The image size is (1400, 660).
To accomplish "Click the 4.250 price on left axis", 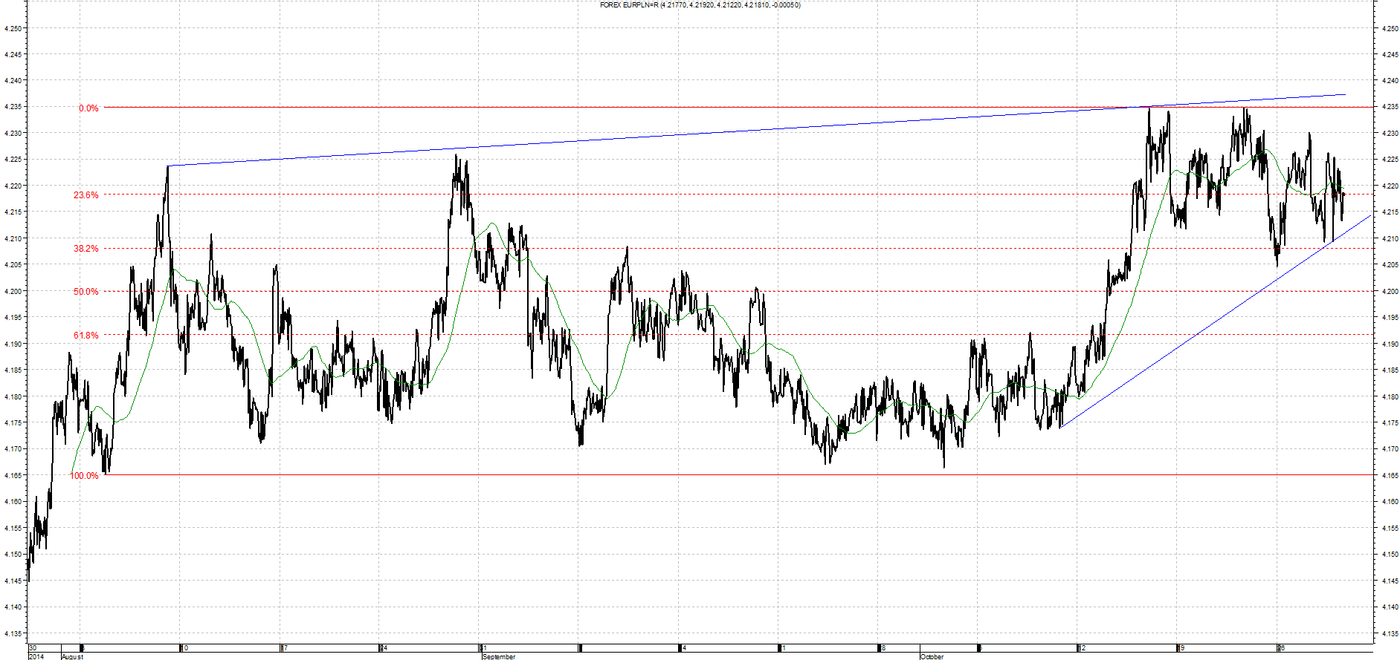I will tap(13, 28).
